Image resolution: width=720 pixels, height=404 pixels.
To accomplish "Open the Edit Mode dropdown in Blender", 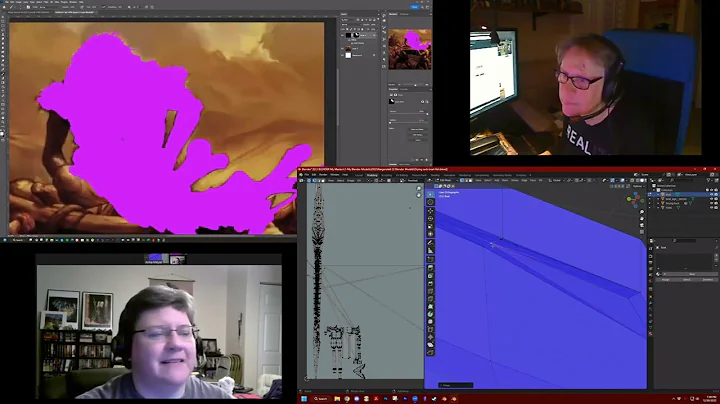I will 448,180.
